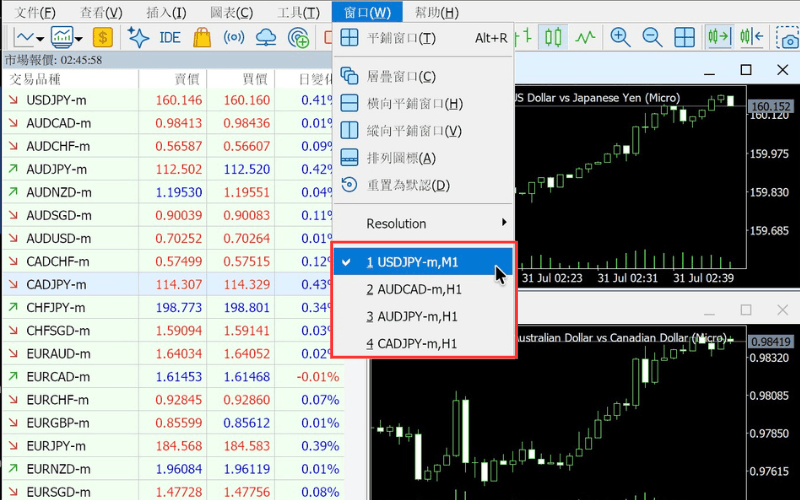Click the zoom out magnifier icon
The image size is (800, 500).
tap(652, 37)
